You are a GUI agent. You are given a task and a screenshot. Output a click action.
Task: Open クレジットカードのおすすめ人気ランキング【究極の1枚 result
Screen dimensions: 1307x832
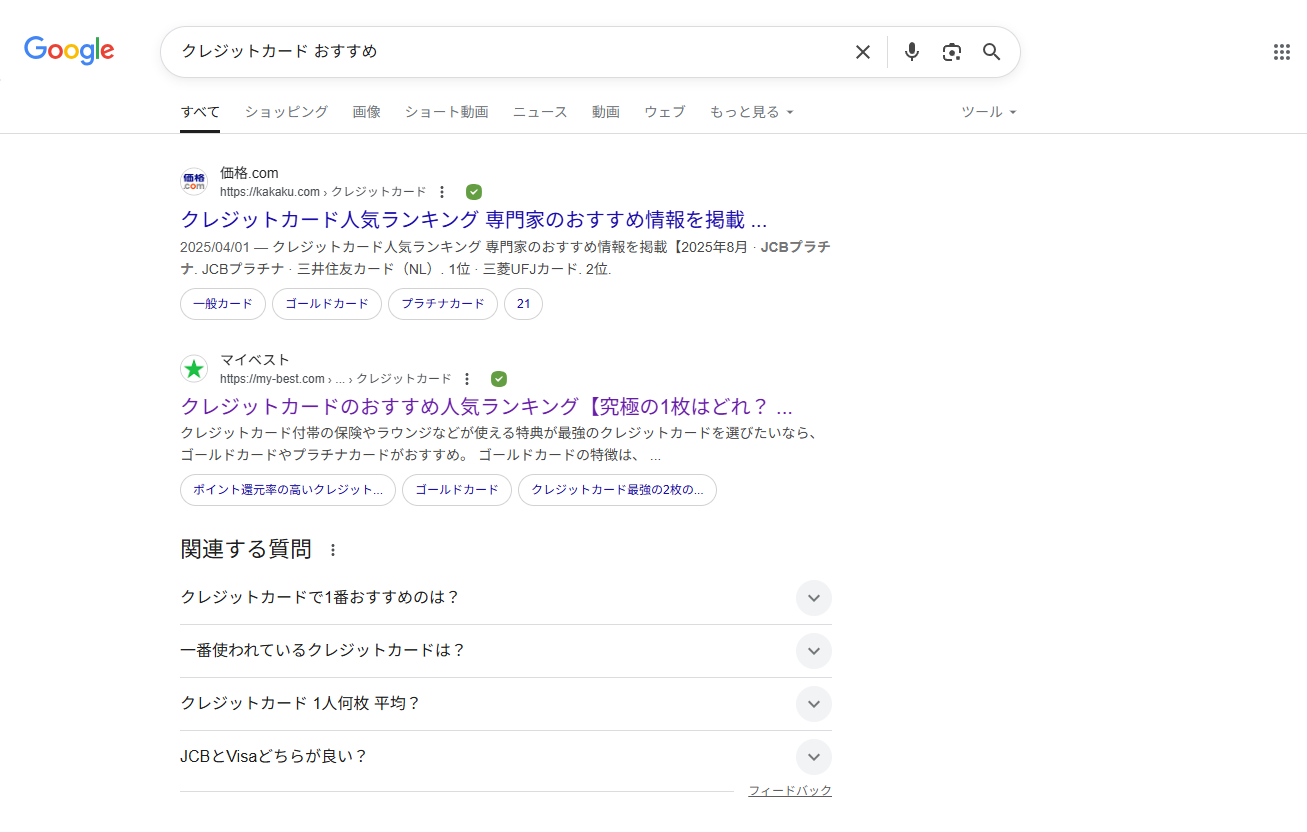click(x=487, y=407)
